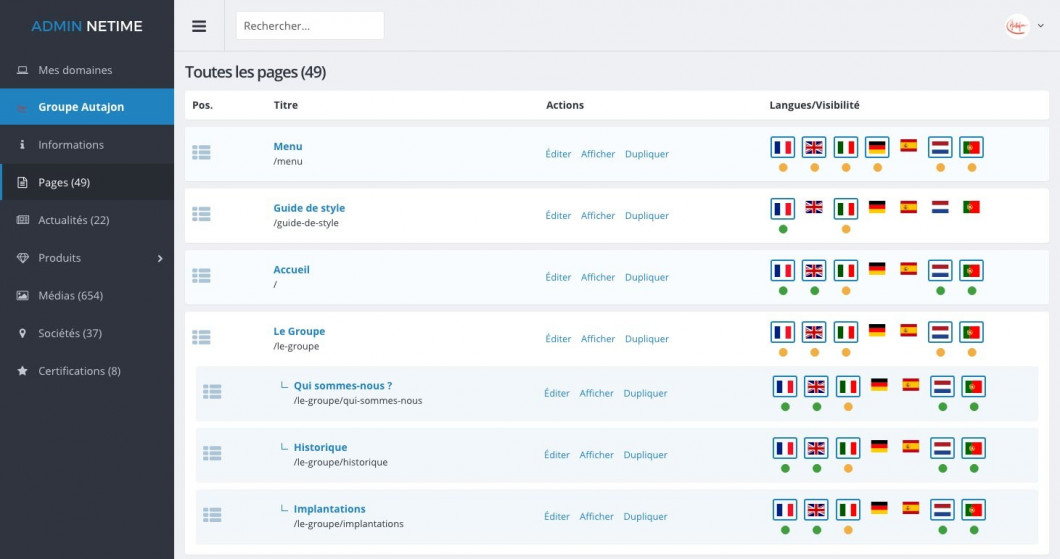Click reorder handle of Guide de style
1060x559 pixels.
pyautogui.click(x=201, y=214)
